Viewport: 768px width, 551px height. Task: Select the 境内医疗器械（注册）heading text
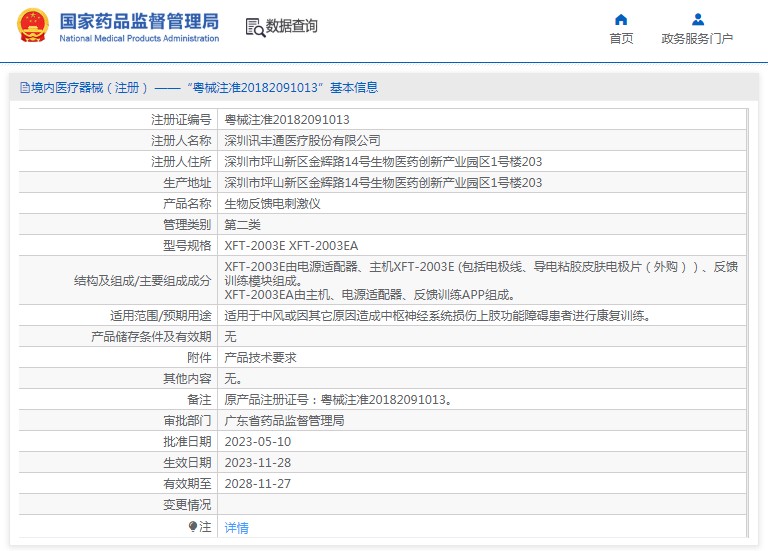[x=90, y=88]
